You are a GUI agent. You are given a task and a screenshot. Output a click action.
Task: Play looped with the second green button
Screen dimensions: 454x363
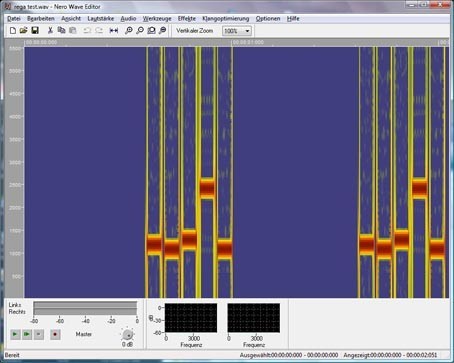click(27, 334)
